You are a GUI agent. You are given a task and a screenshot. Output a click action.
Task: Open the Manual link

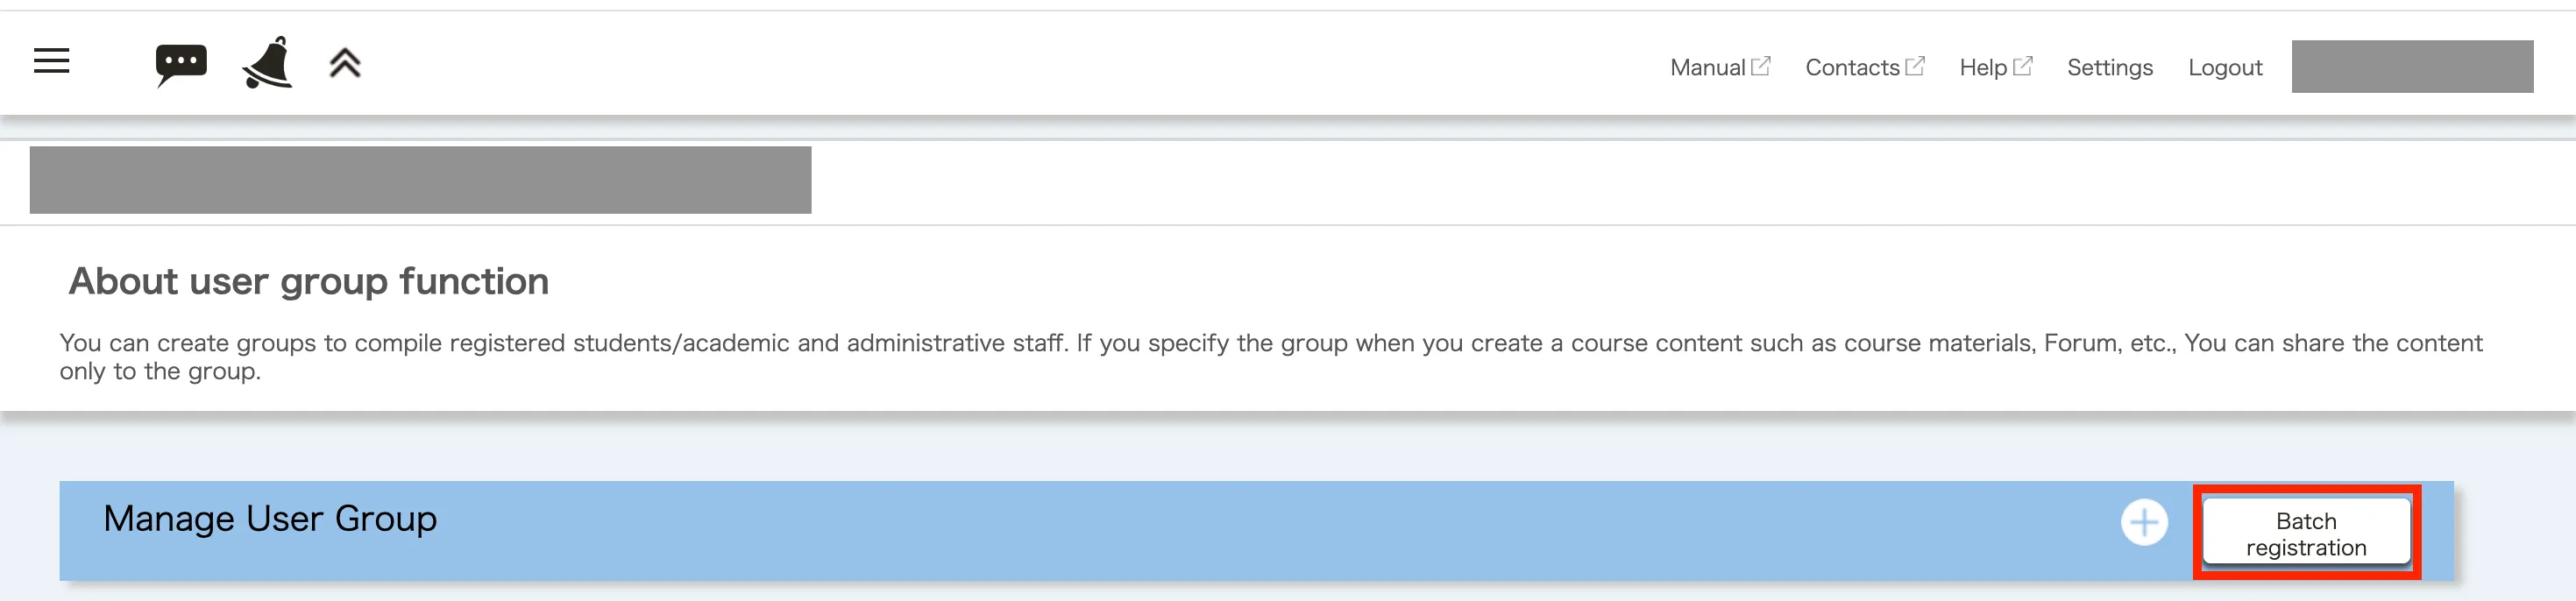coord(1707,68)
